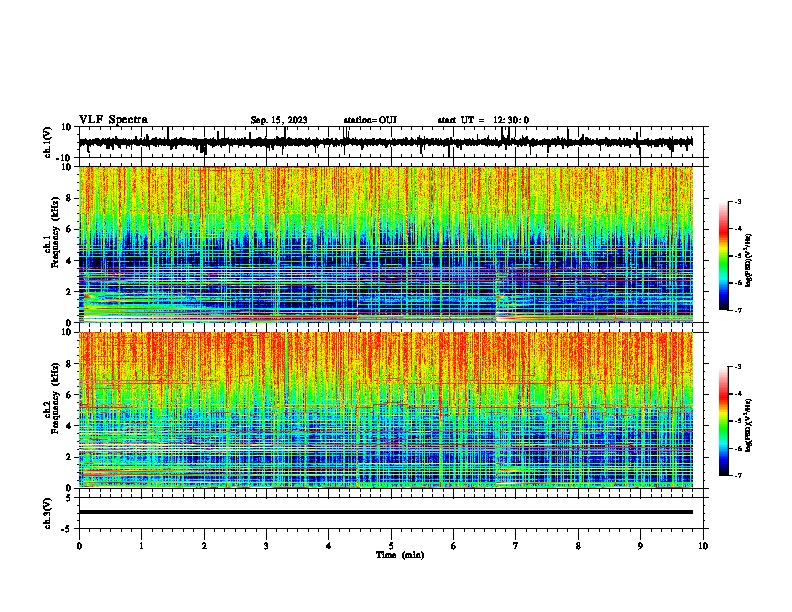Click the "start UT = 12:30:0" header text
Viewport: 792px width, 612px height.
(483, 120)
